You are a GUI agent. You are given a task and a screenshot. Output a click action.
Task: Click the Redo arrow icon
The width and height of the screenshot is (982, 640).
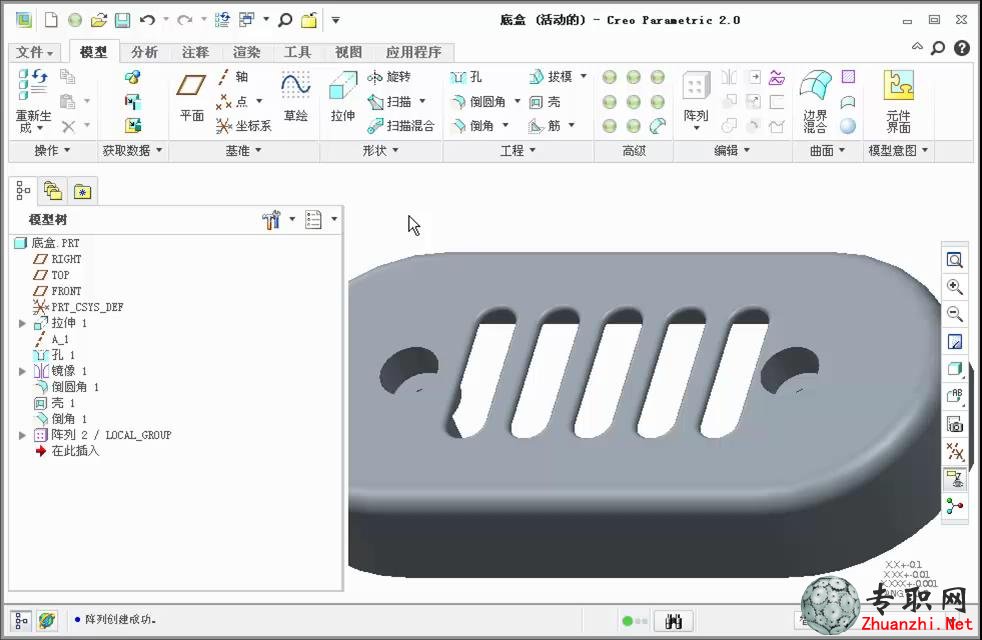point(184,20)
